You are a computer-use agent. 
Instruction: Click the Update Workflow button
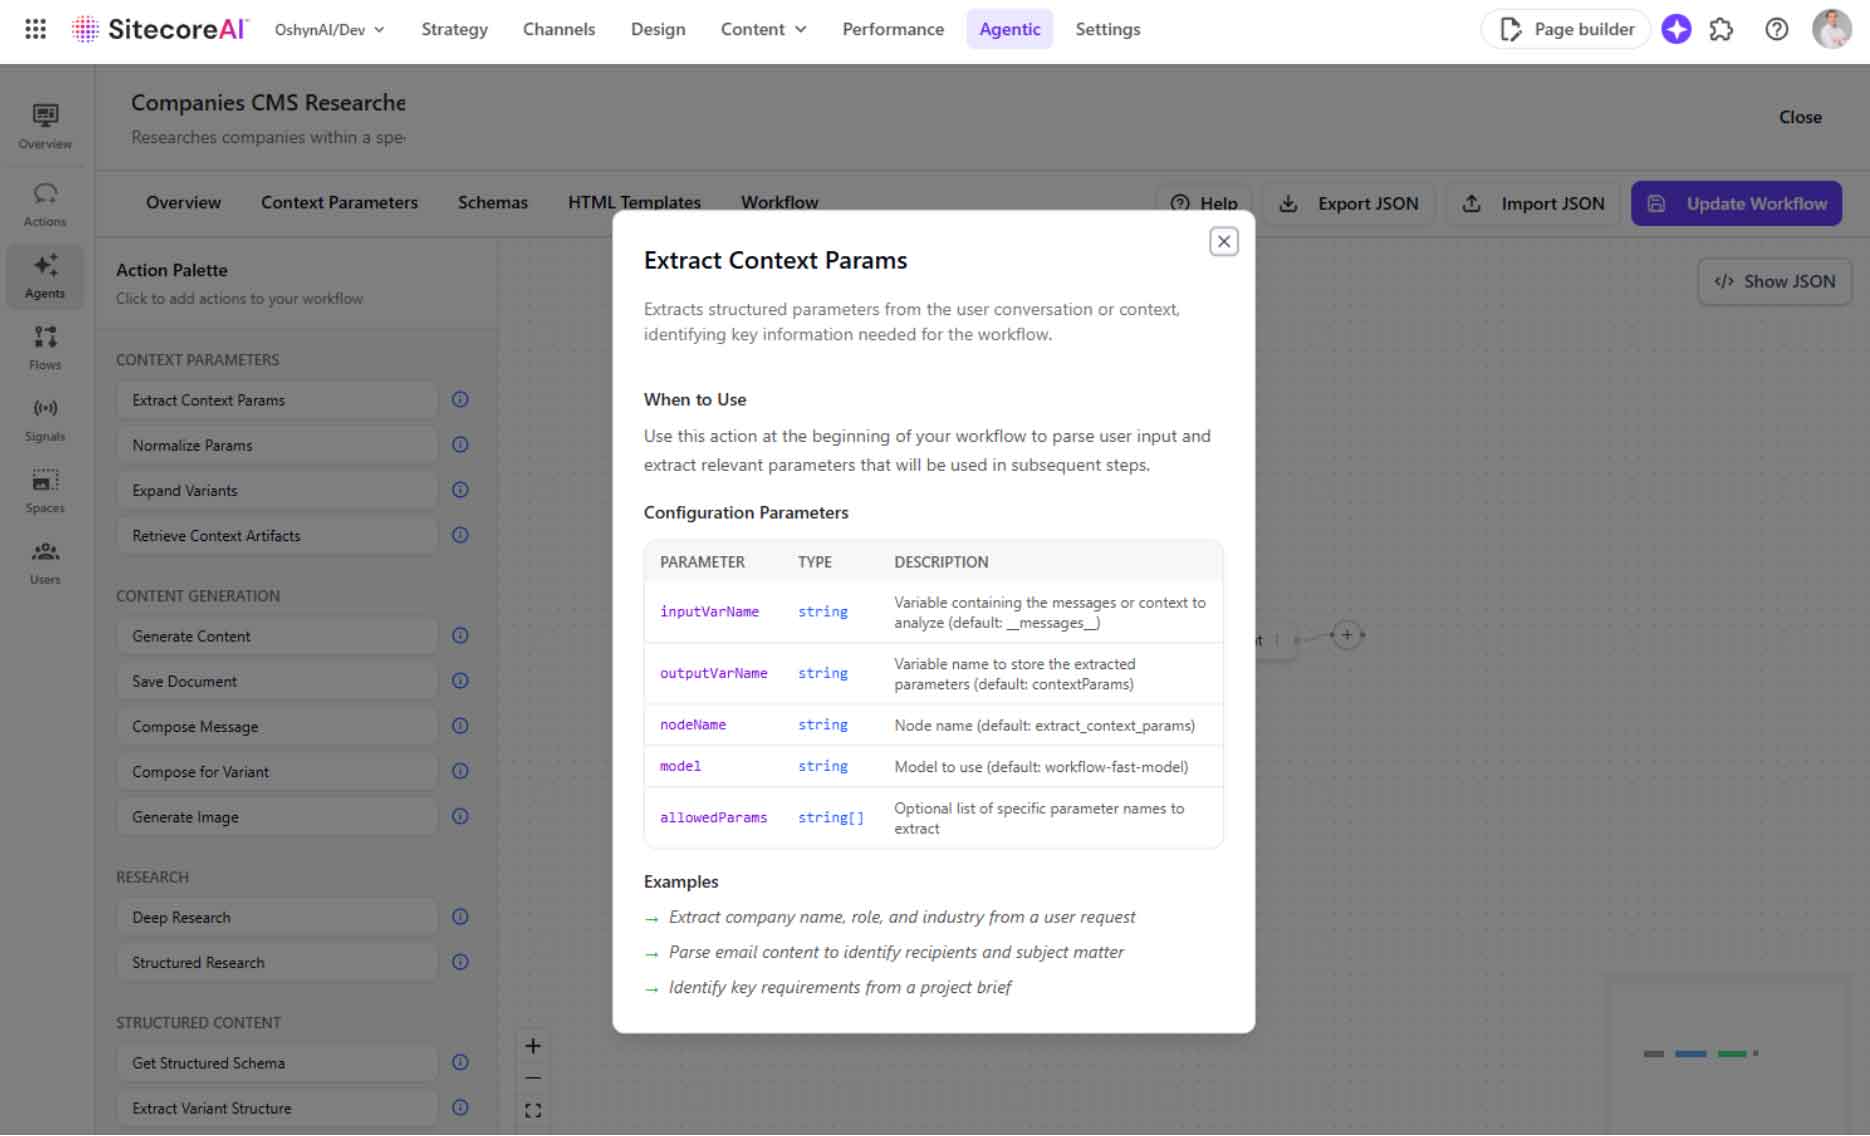click(x=1736, y=203)
